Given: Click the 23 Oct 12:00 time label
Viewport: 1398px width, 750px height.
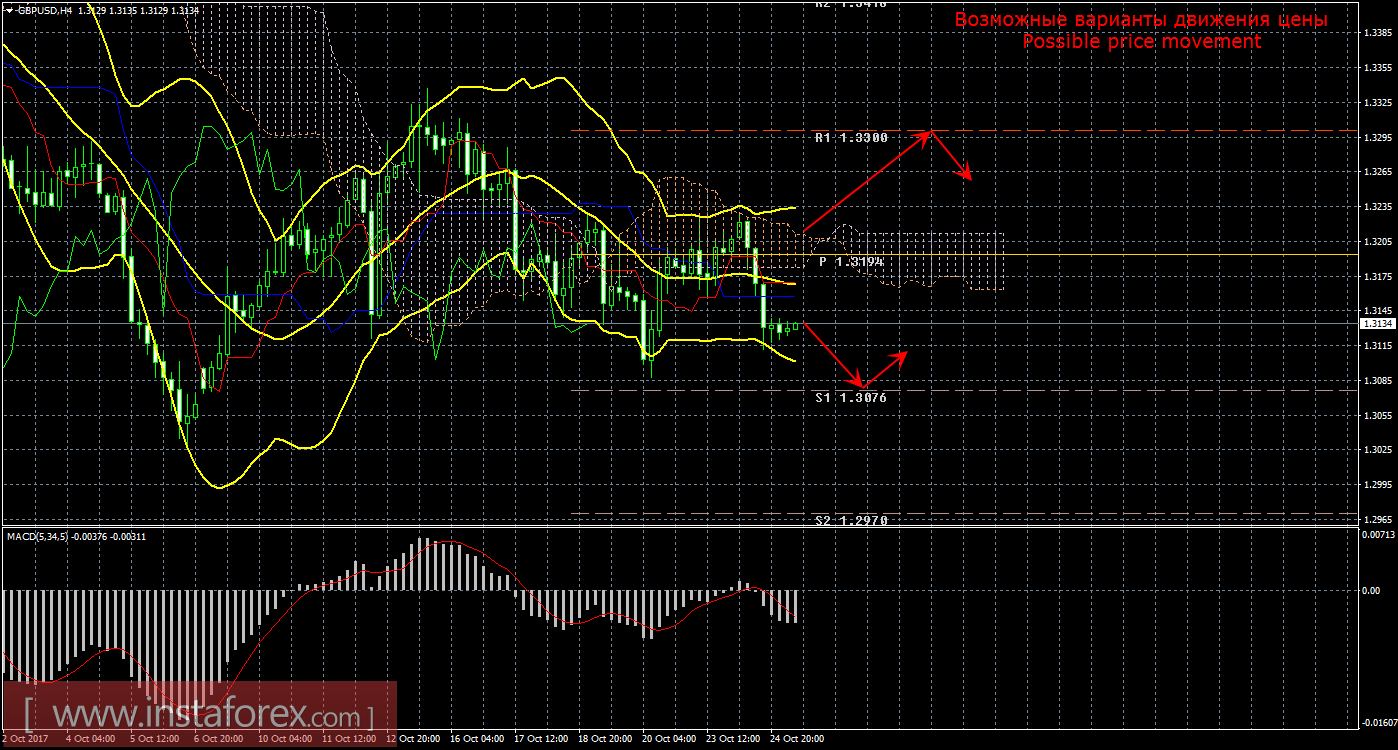Looking at the screenshot, I should 732,739.
